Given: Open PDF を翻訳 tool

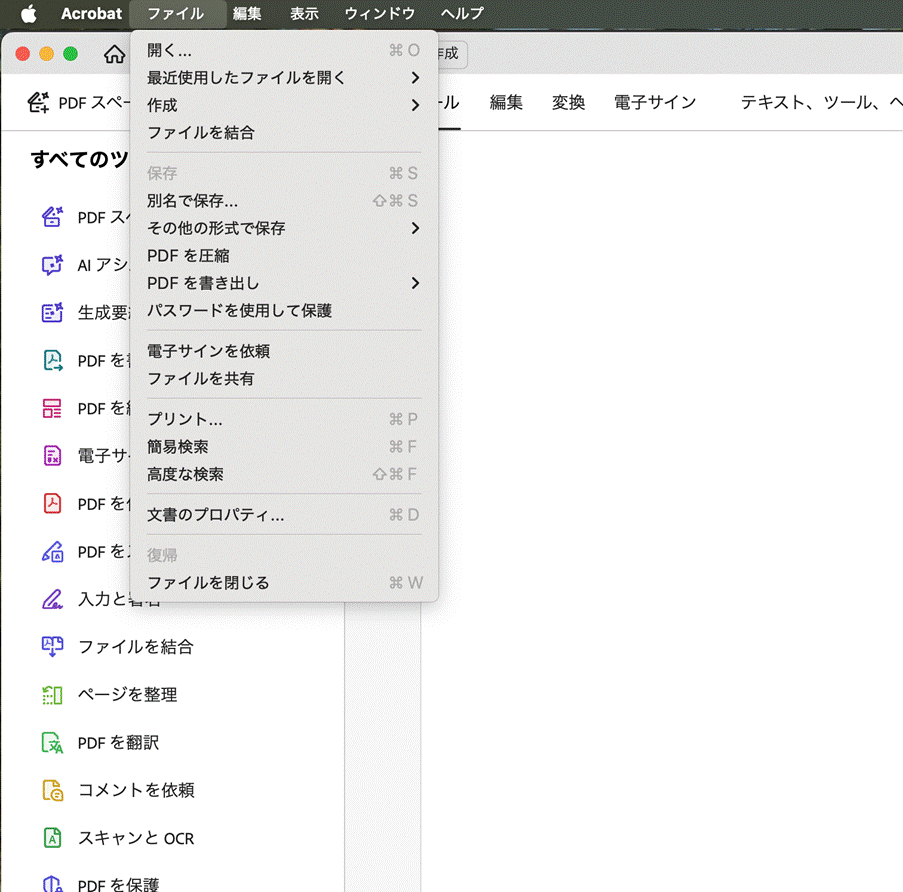Looking at the screenshot, I should pos(119,743).
